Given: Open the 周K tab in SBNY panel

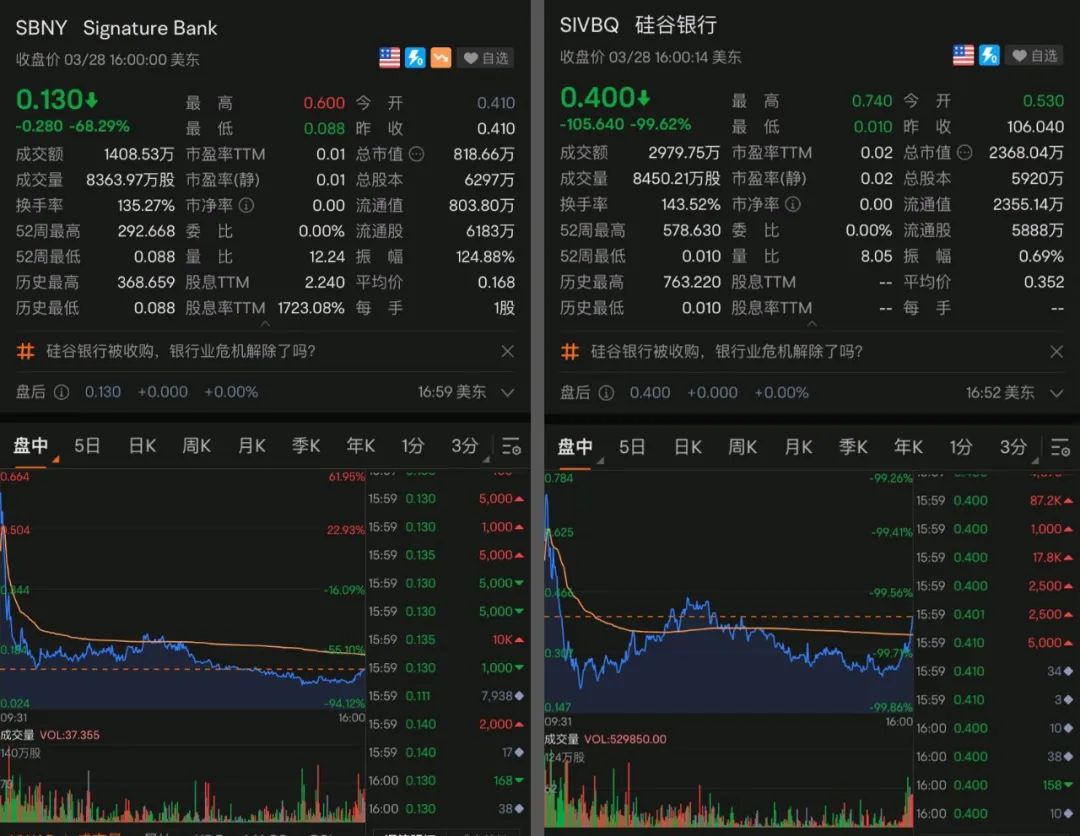Looking at the screenshot, I should 196,446.
